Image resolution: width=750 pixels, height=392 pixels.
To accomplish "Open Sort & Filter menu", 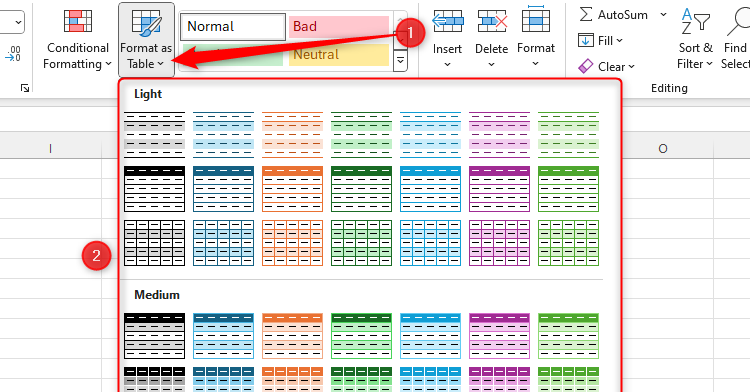I will [x=695, y=38].
